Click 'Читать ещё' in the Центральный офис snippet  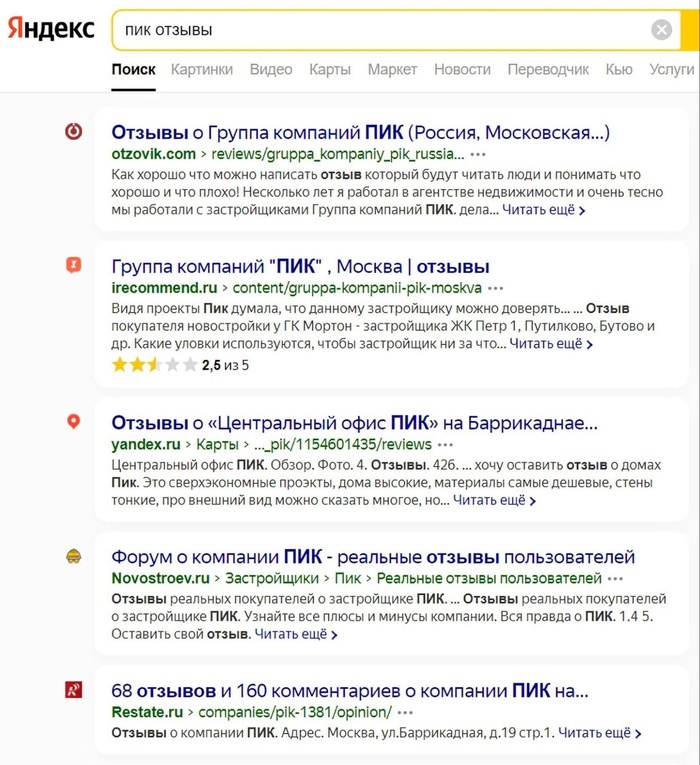click(x=494, y=501)
